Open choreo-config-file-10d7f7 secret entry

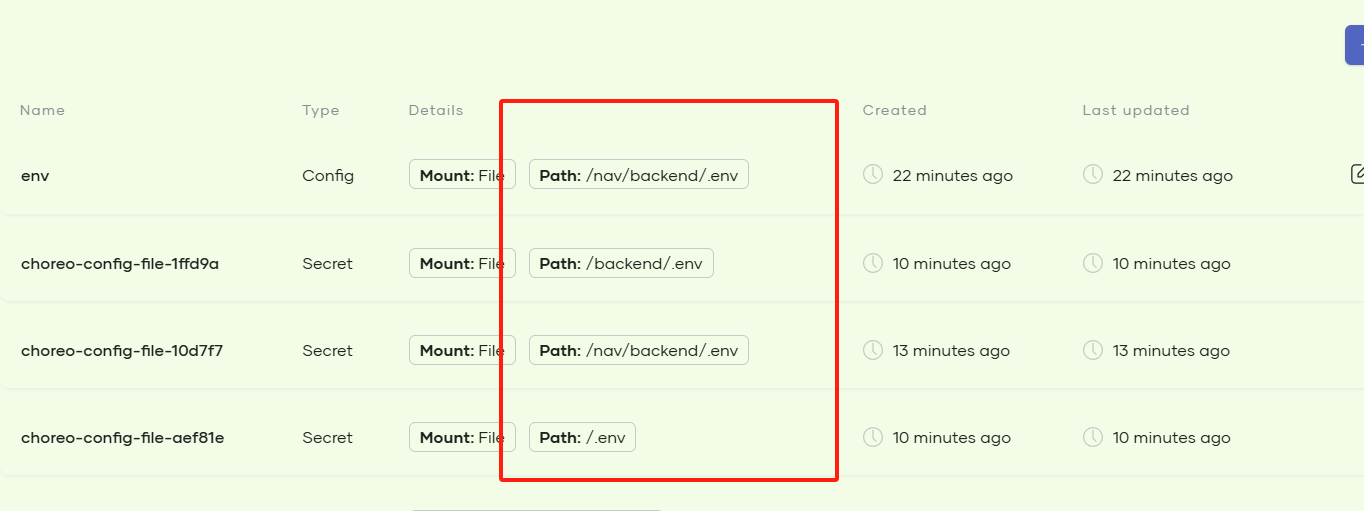point(121,351)
